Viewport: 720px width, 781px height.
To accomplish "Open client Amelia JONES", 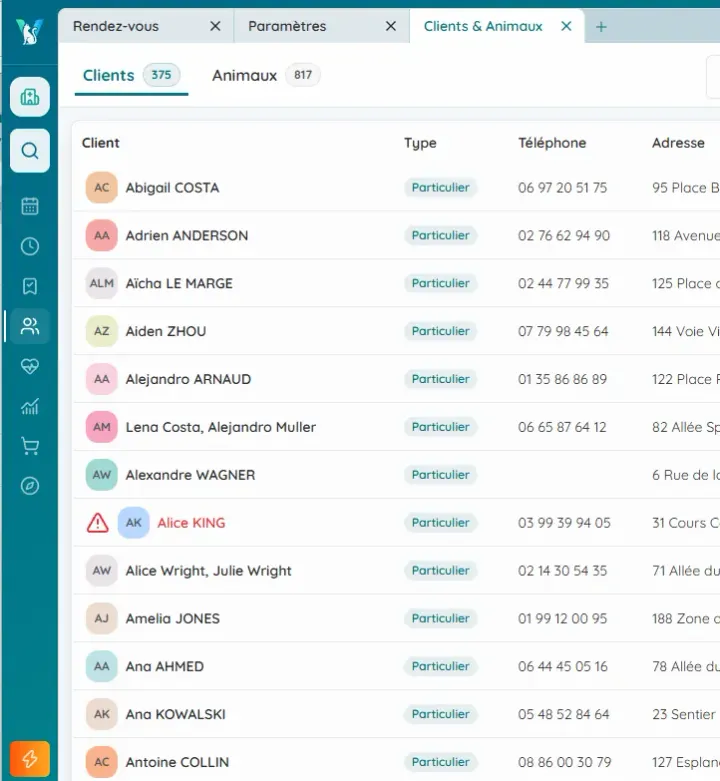I will click(x=173, y=618).
